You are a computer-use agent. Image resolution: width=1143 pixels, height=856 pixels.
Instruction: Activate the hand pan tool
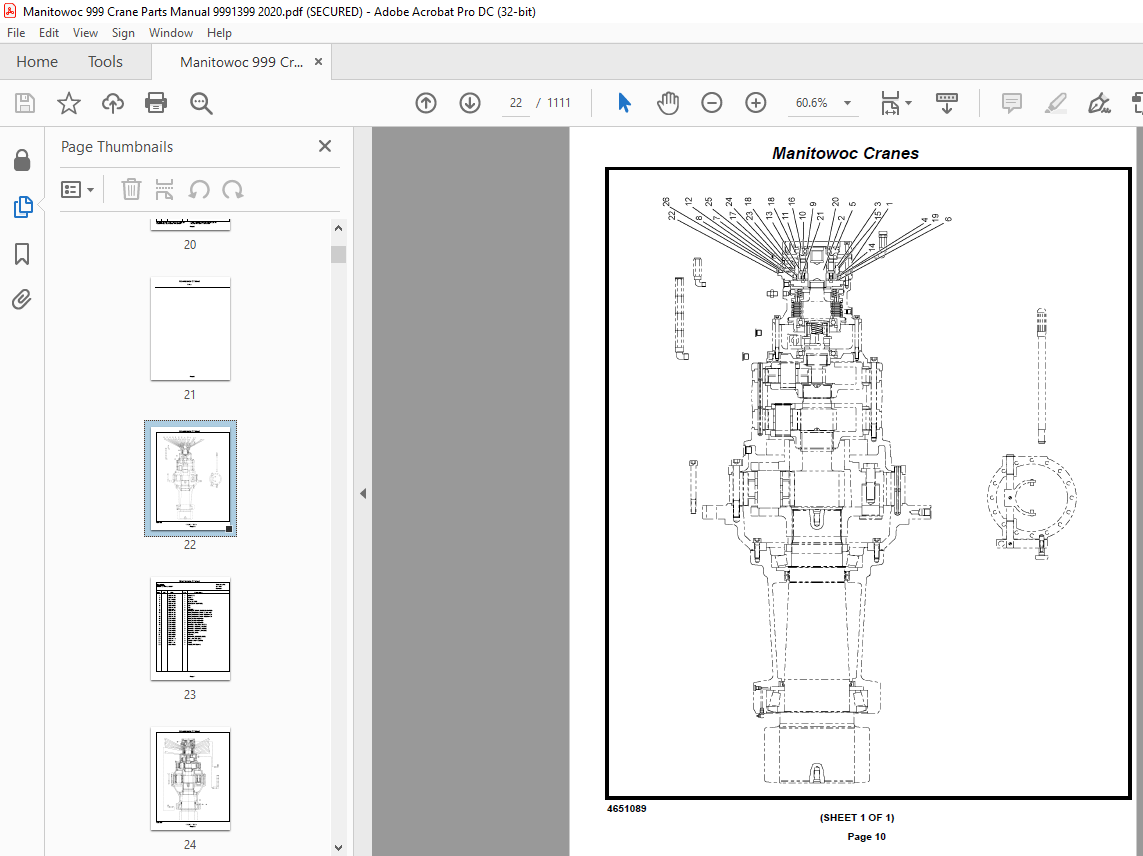(668, 103)
